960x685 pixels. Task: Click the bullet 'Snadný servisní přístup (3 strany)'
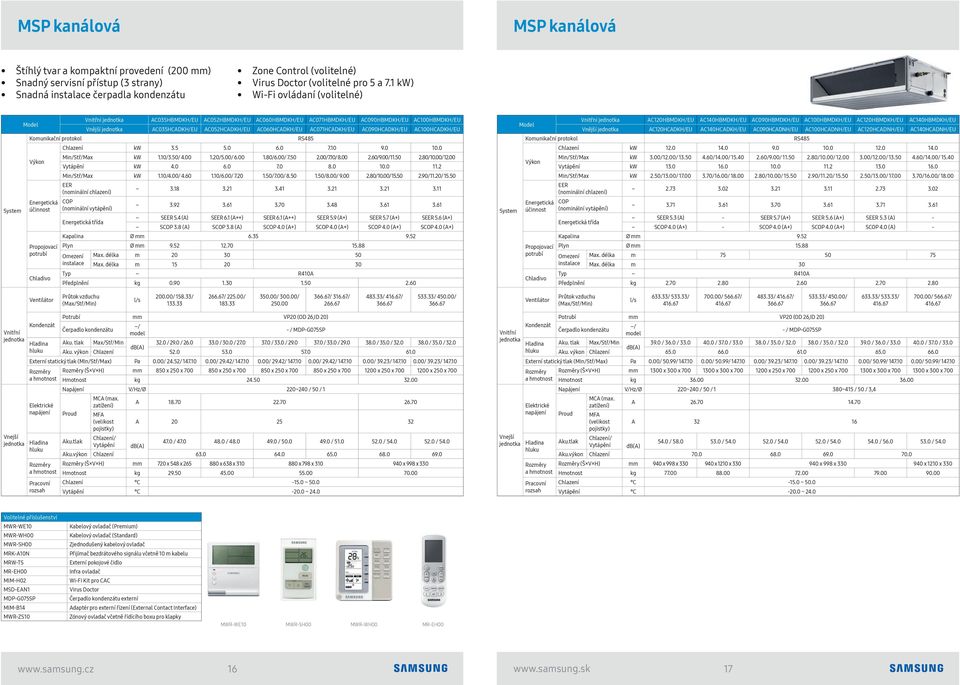pyautogui.click(x=89, y=83)
